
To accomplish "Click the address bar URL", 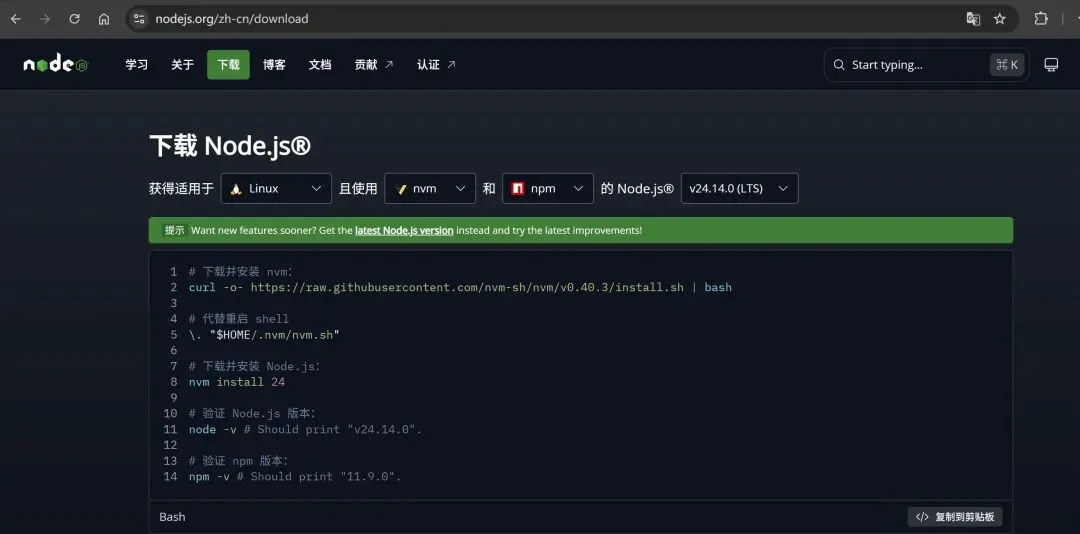I will pyautogui.click(x=231, y=19).
